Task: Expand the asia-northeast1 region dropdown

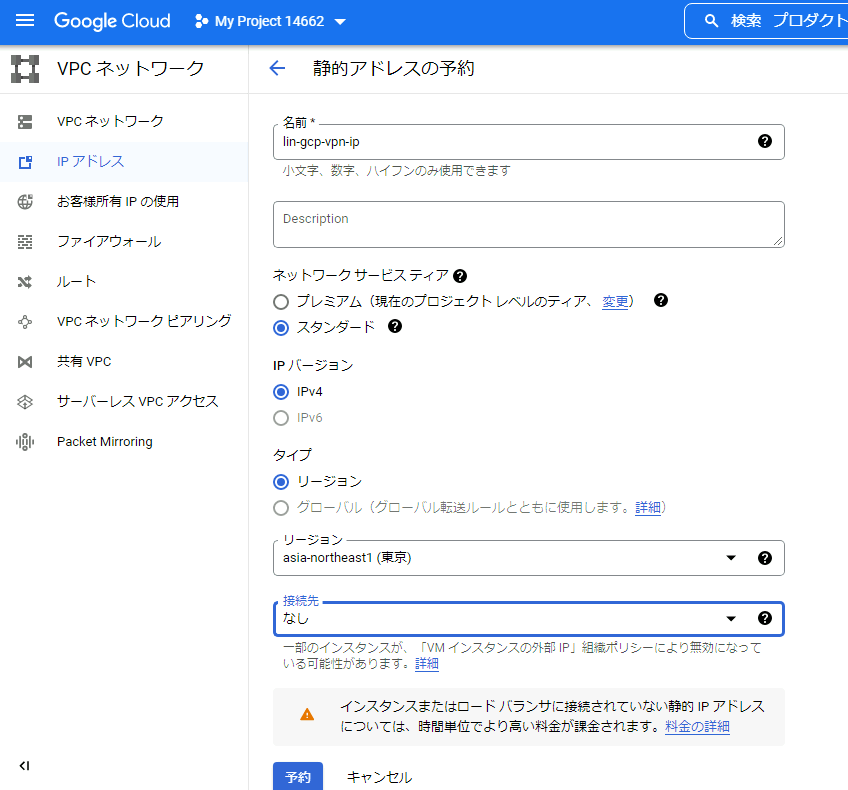Action: [x=730, y=558]
